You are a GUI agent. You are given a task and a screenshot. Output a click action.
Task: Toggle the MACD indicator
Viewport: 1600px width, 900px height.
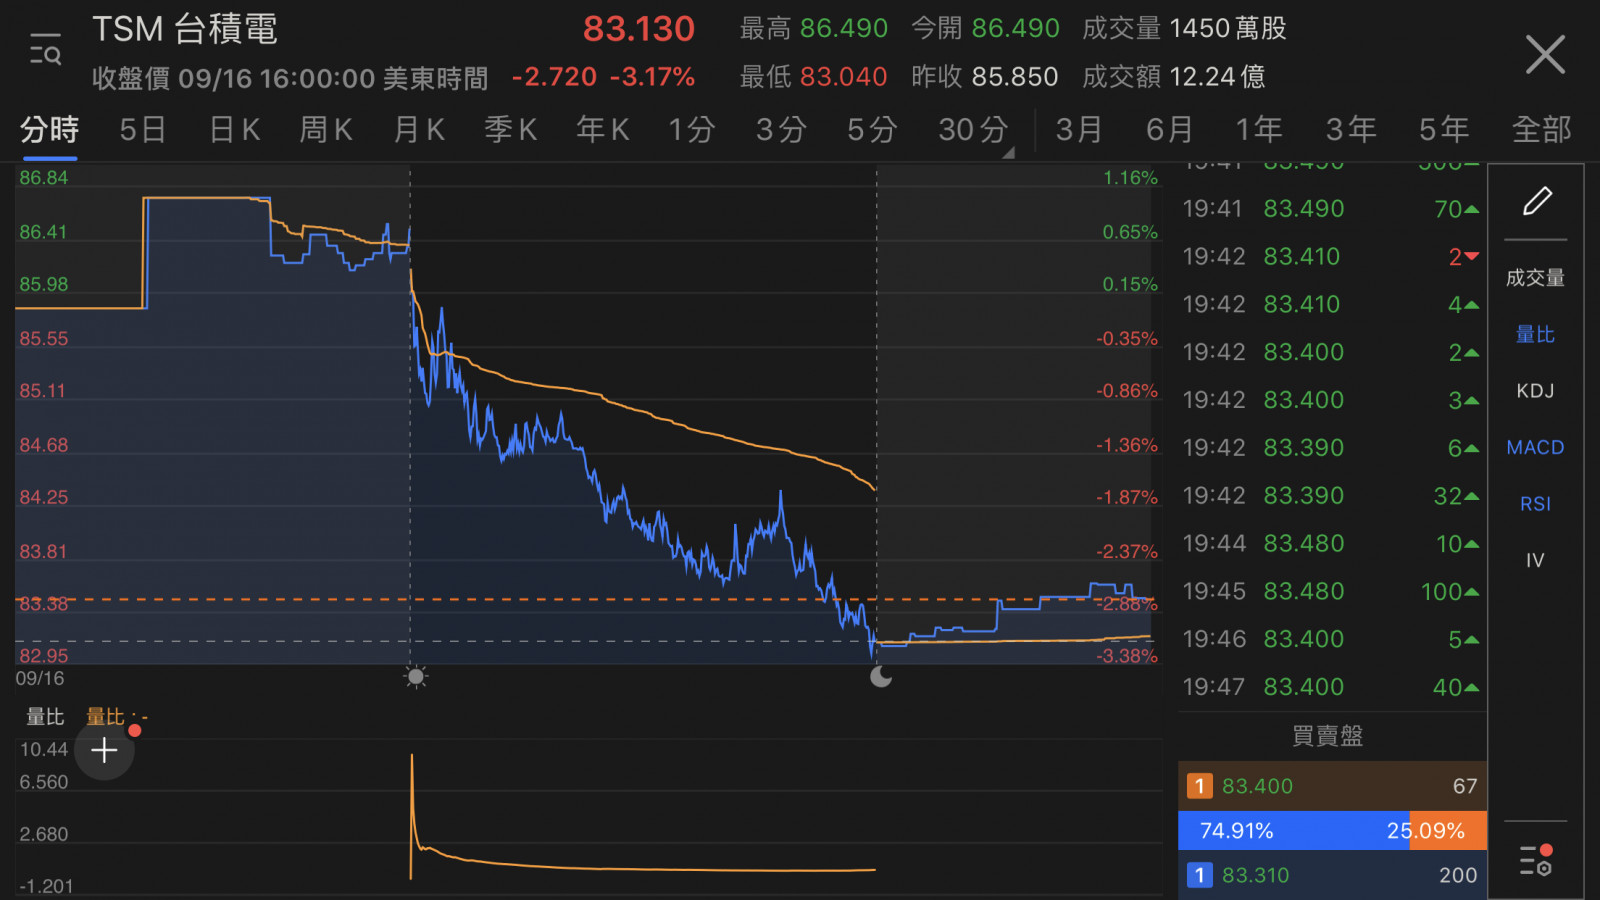point(1535,447)
